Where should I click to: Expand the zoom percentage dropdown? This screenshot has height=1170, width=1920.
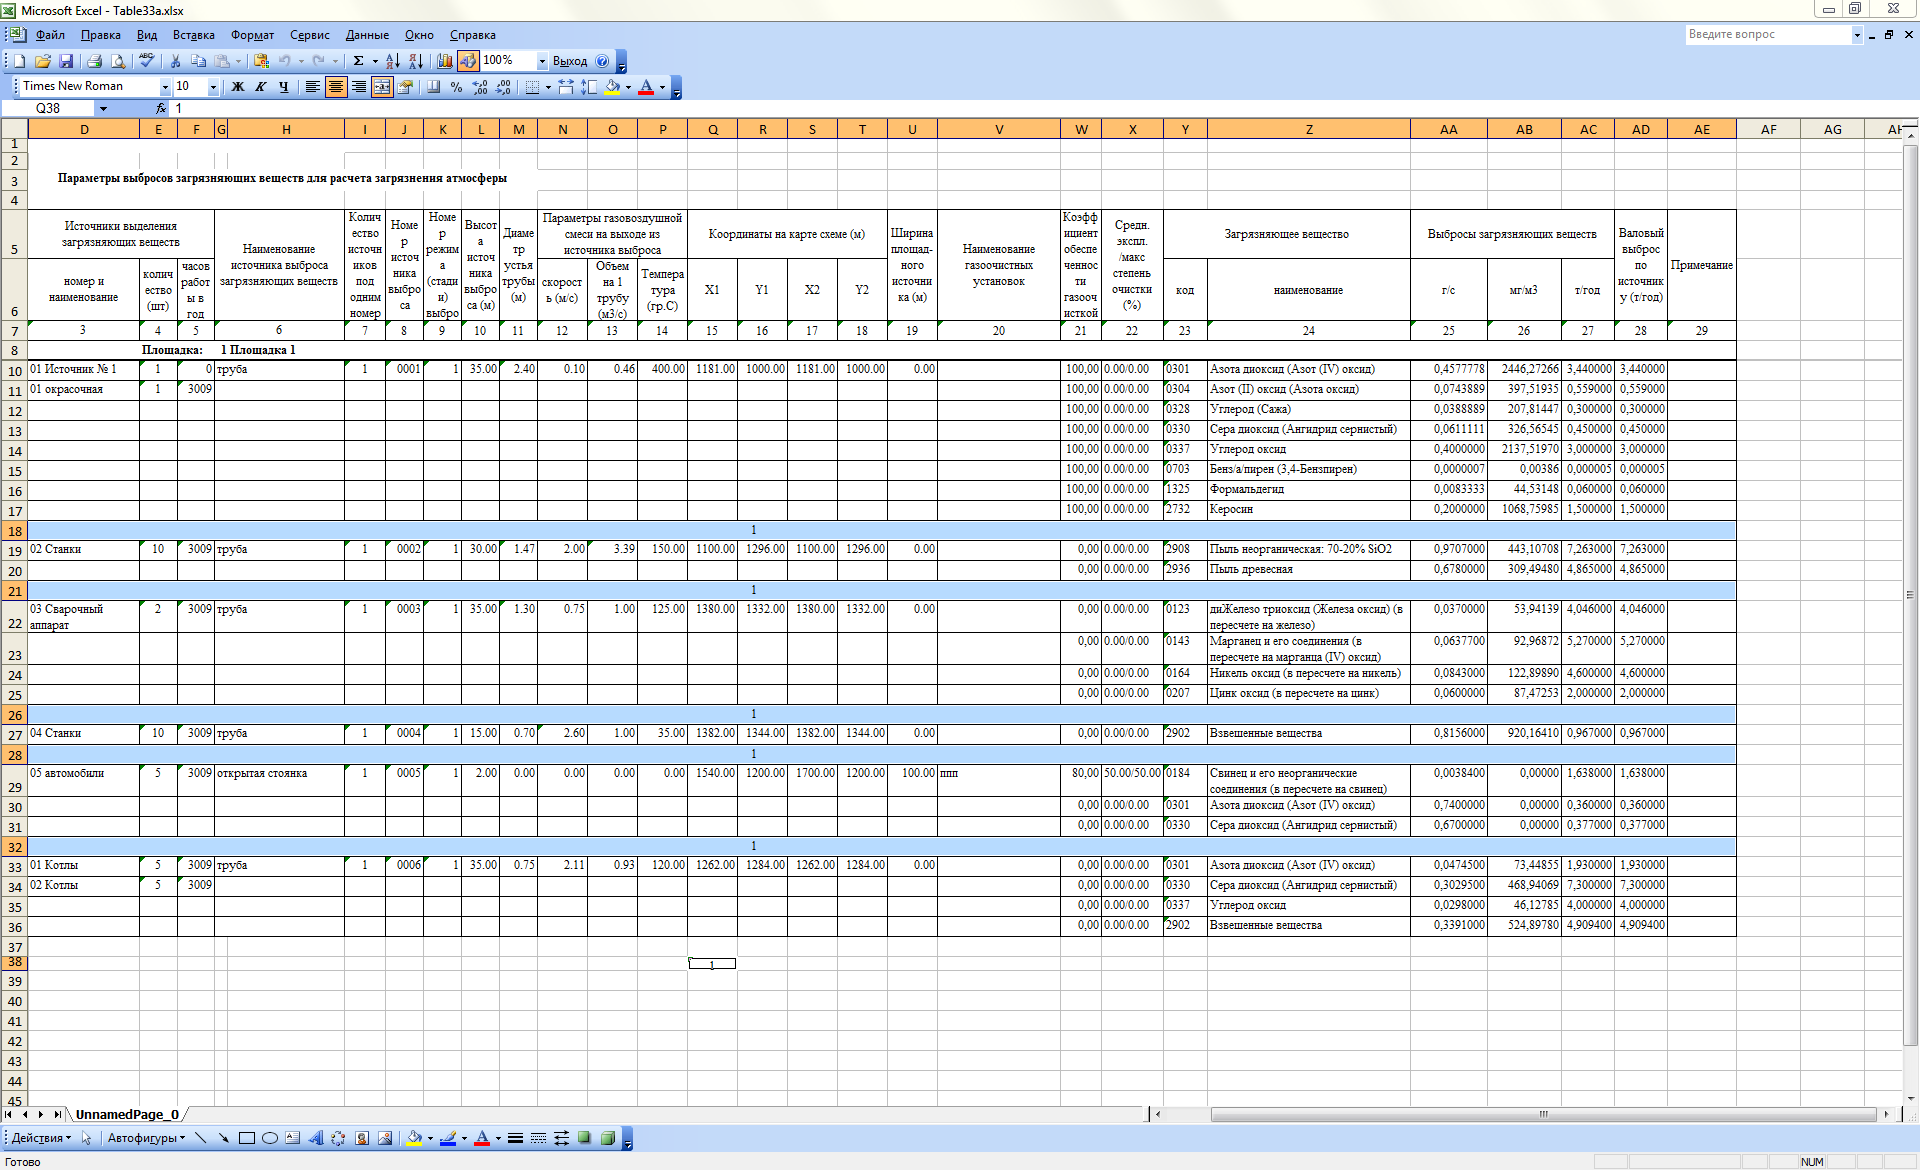542,61
